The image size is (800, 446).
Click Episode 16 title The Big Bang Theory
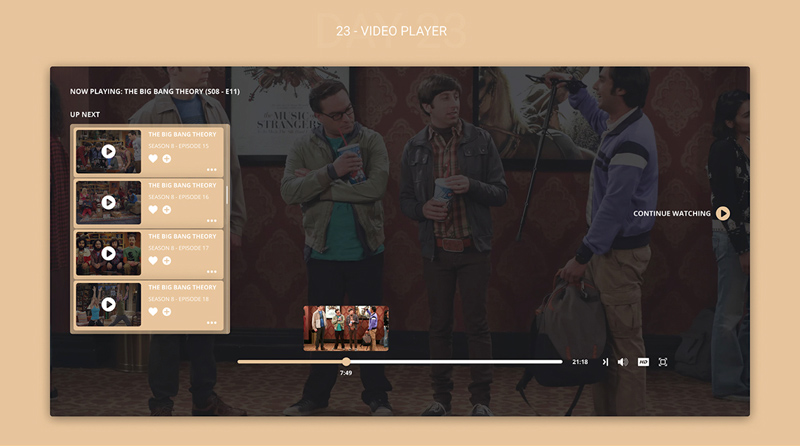coord(182,185)
